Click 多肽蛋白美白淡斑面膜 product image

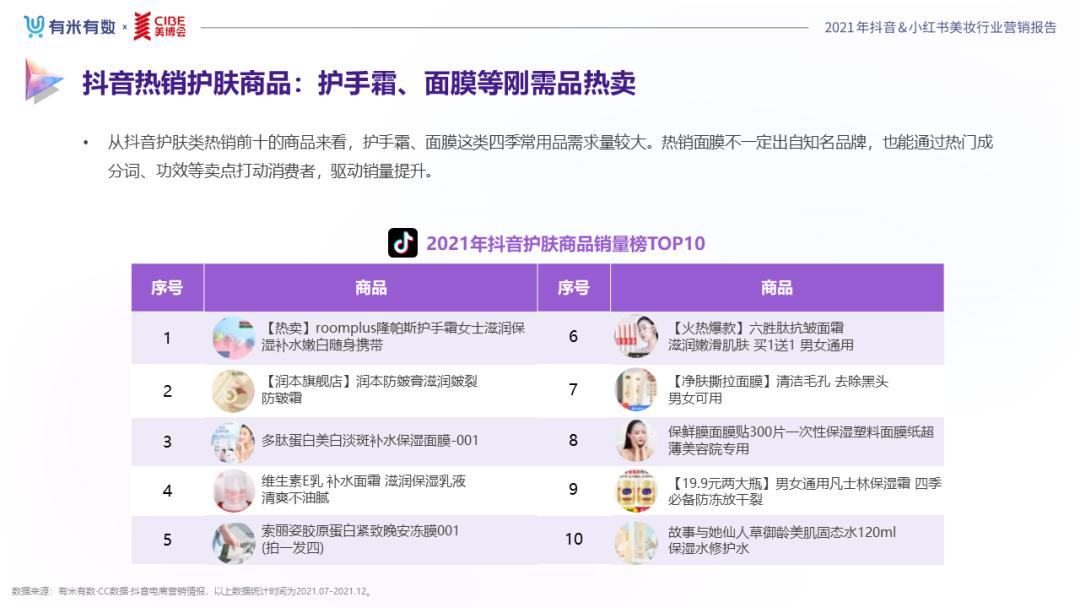[233, 441]
